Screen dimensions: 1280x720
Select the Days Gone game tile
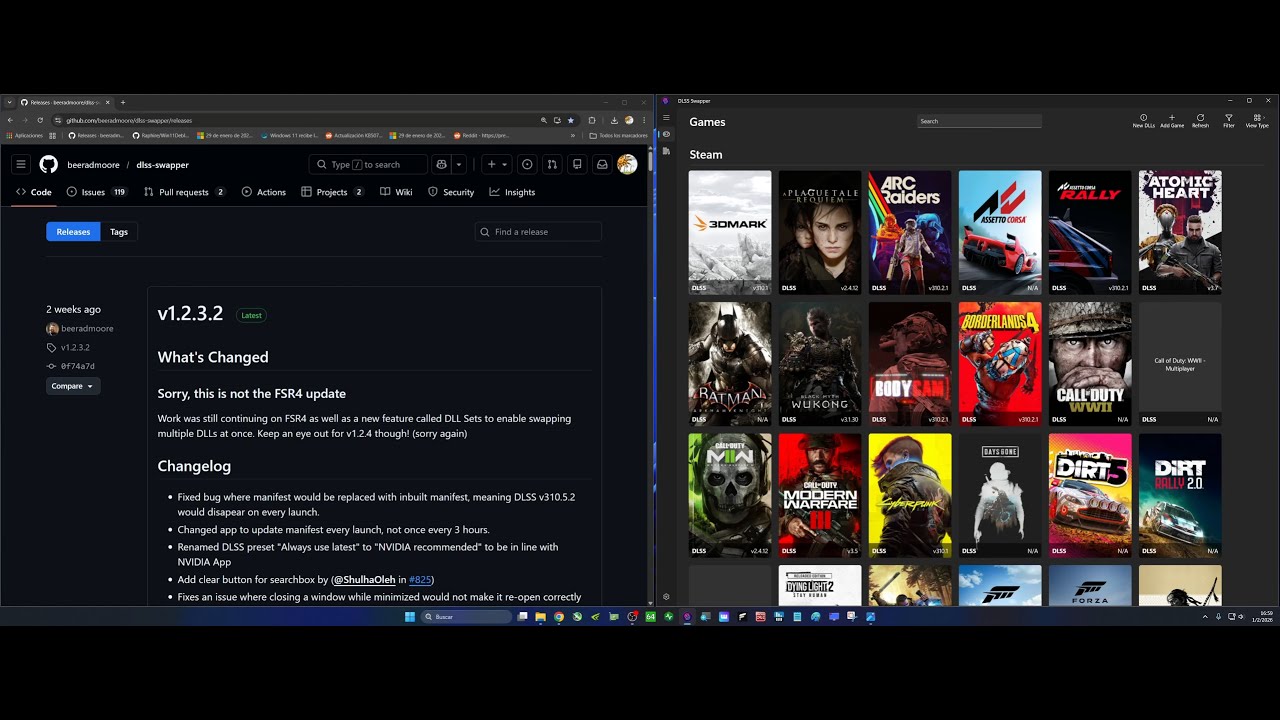click(x=1000, y=495)
